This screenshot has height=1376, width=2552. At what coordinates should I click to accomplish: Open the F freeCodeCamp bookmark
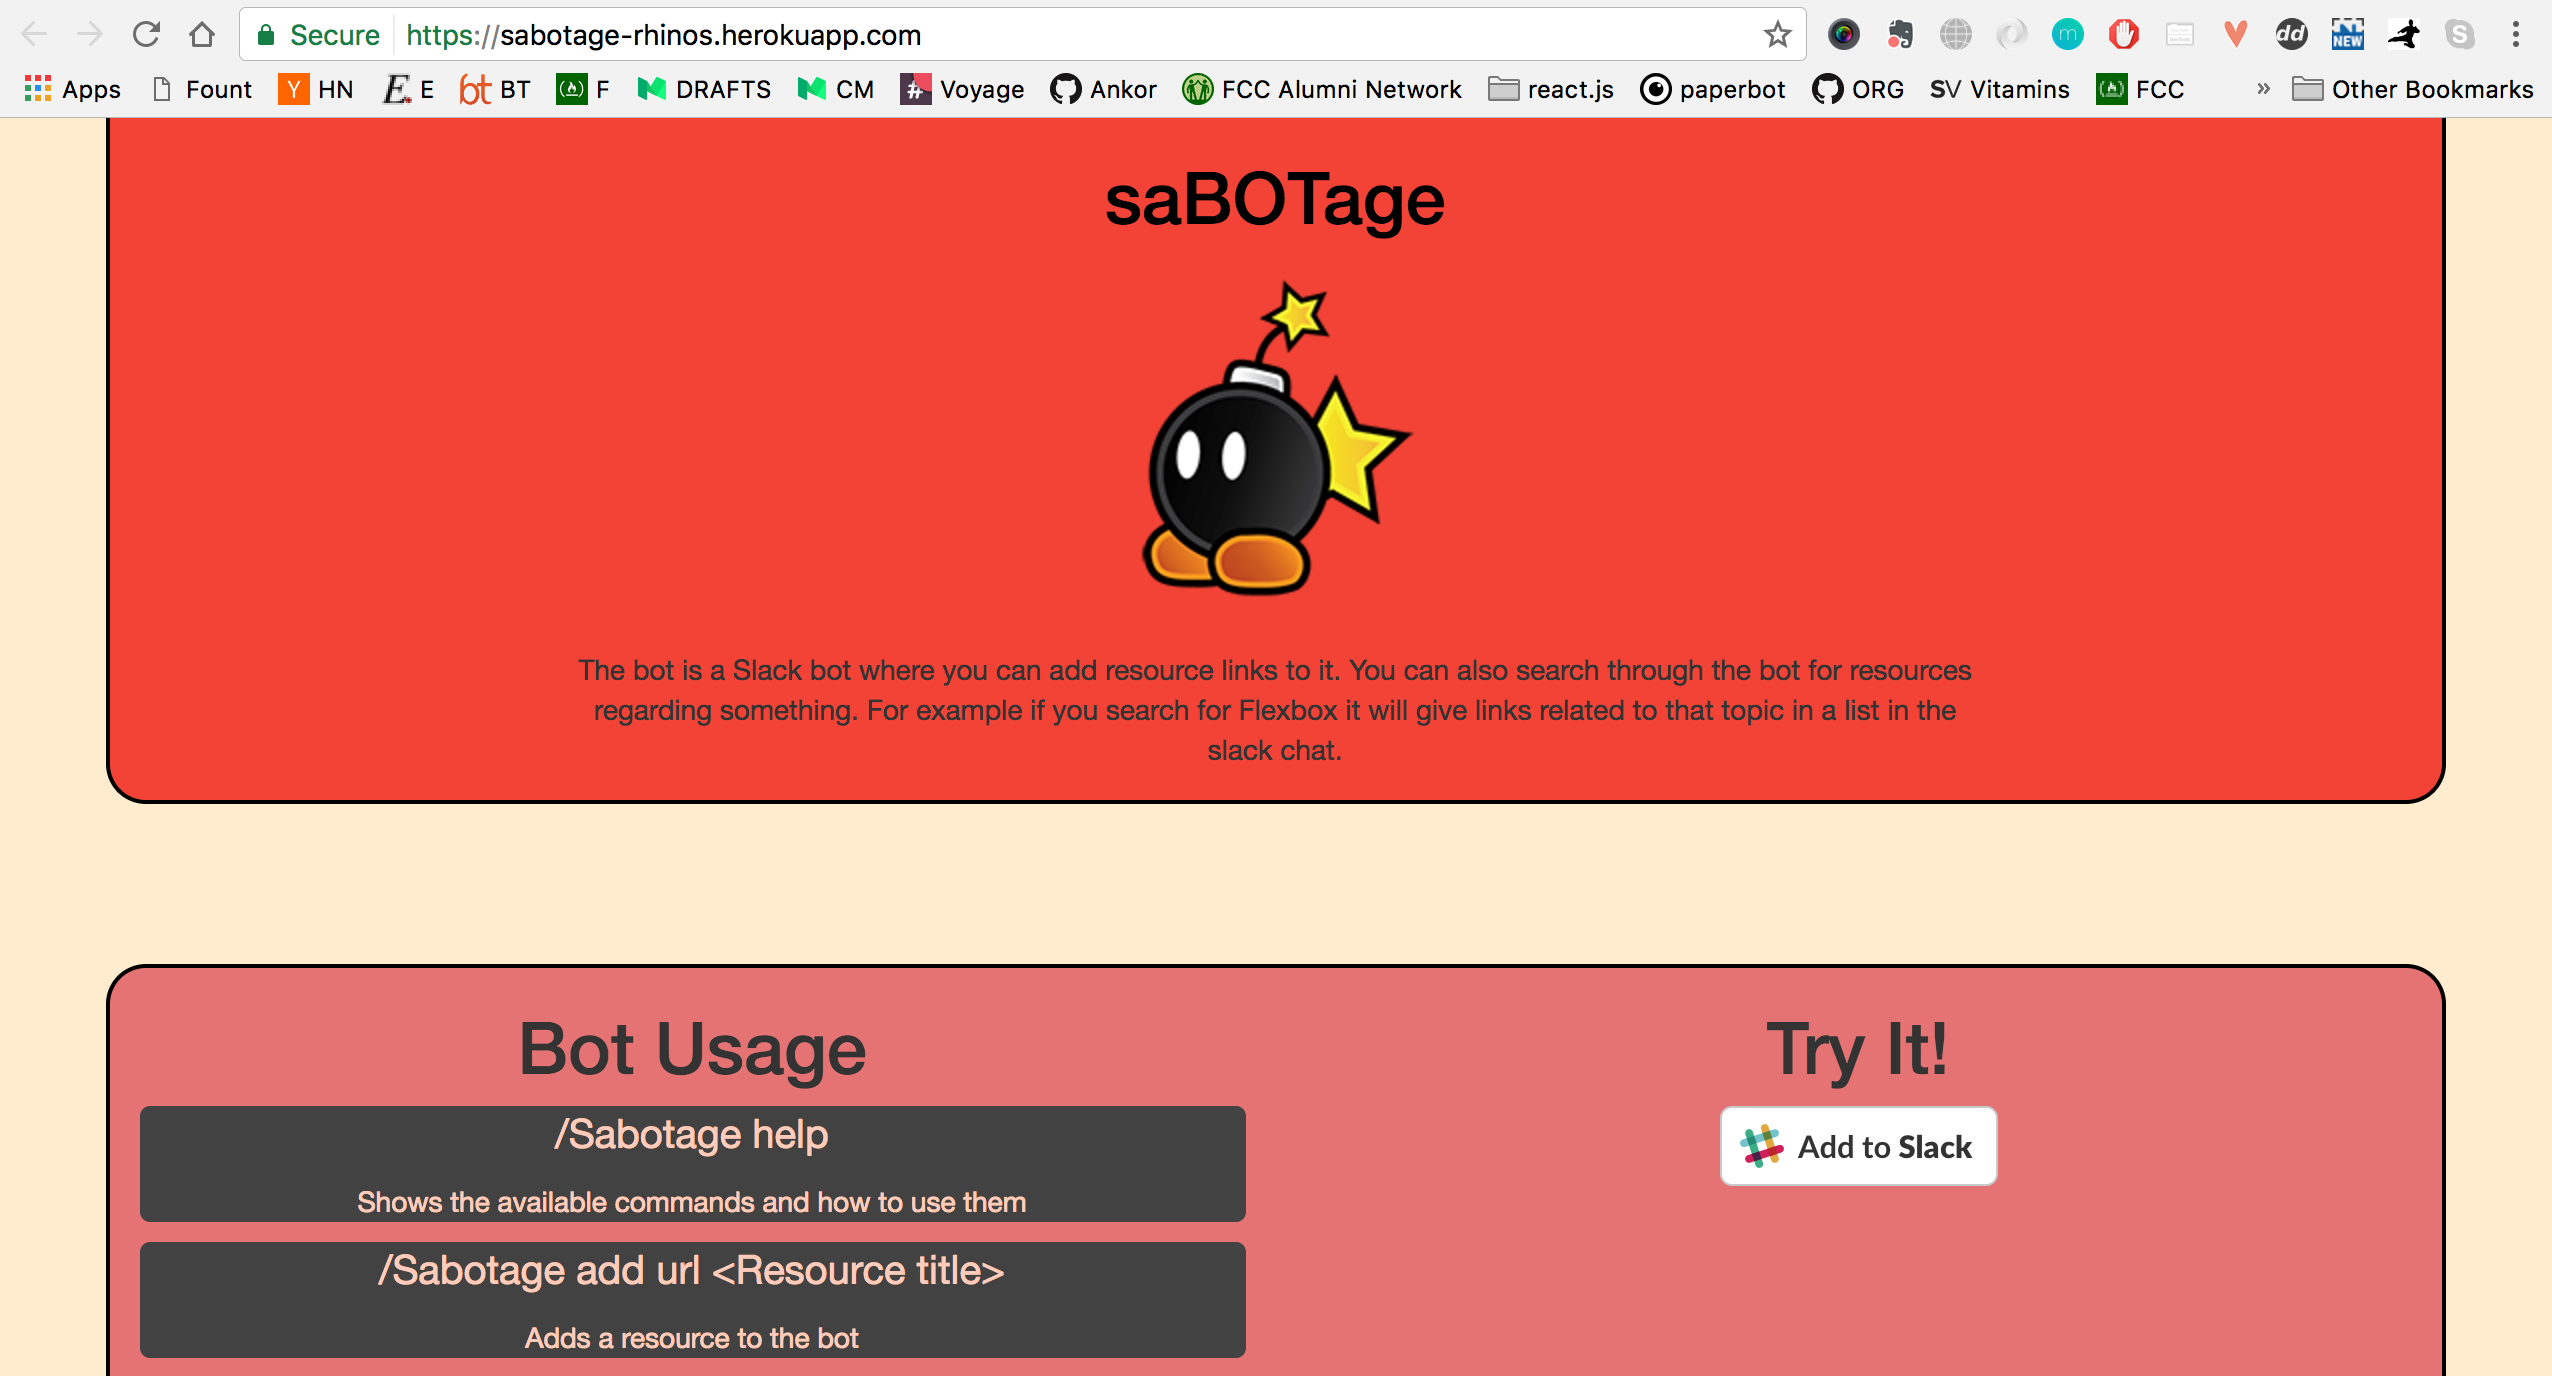583,89
